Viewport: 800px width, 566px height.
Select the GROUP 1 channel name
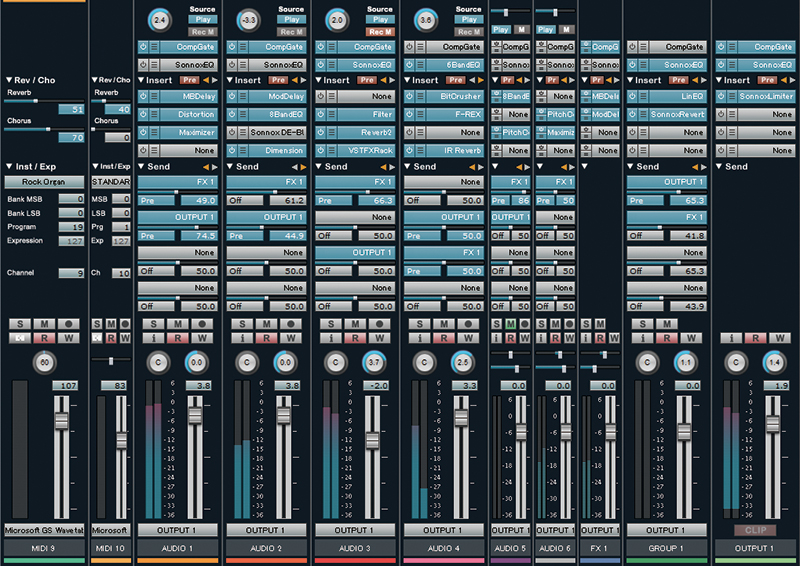pos(666,548)
